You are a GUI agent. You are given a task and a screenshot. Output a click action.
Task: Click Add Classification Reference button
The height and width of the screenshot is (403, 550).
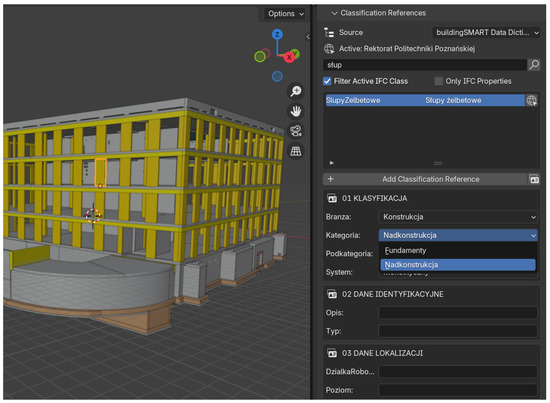coord(425,179)
